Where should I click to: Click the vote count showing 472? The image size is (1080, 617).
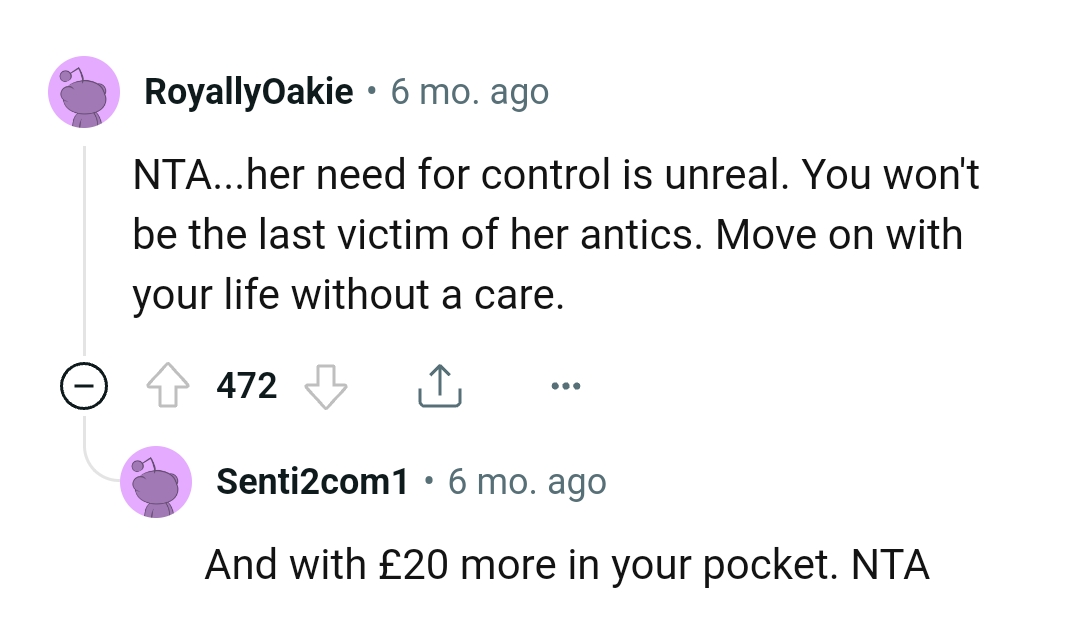[x=246, y=384]
